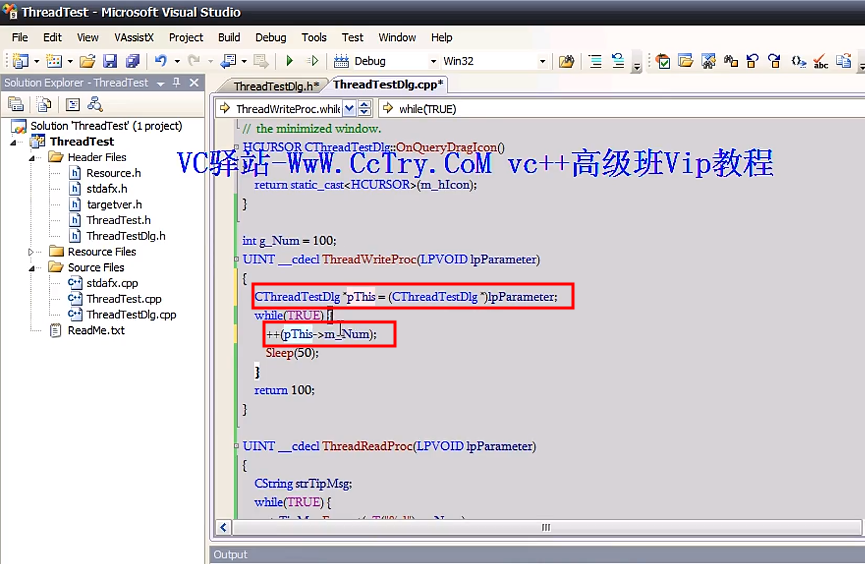Image resolution: width=865 pixels, height=564 pixels.
Task: Click Visual Assist paste from clipboards icon
Action: 843,61
